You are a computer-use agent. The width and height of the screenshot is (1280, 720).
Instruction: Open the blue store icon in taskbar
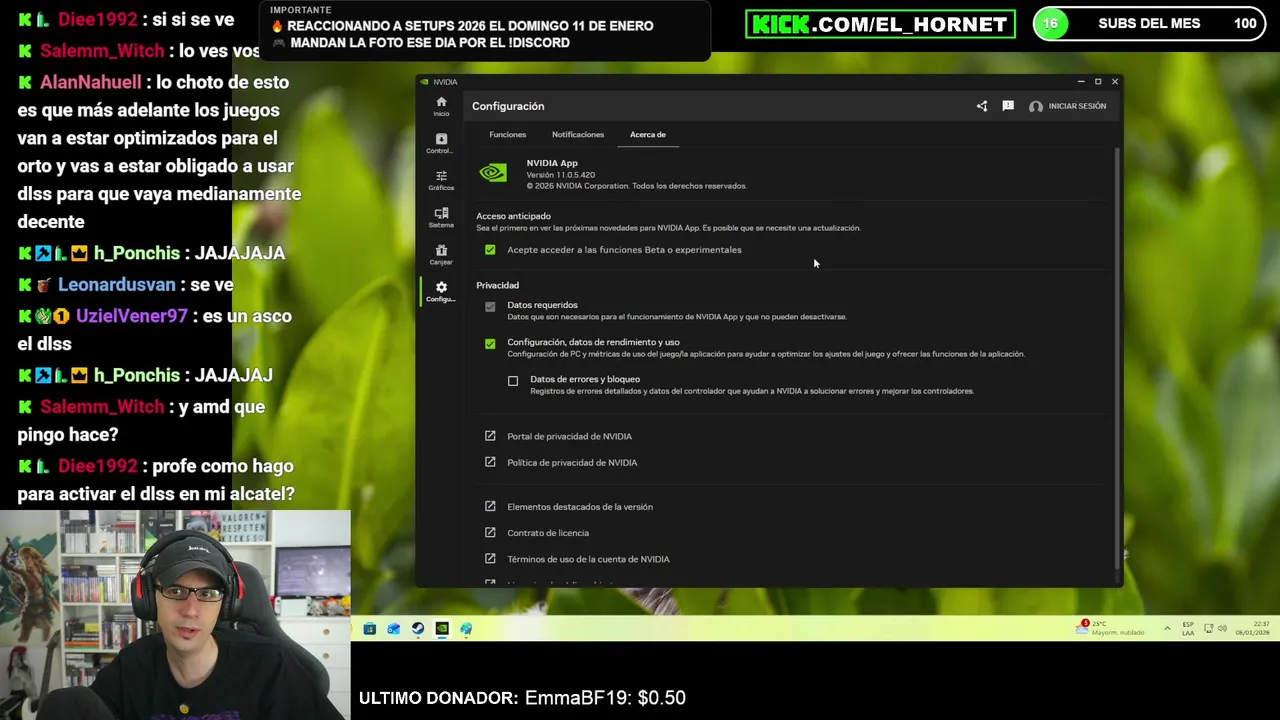(x=370, y=629)
